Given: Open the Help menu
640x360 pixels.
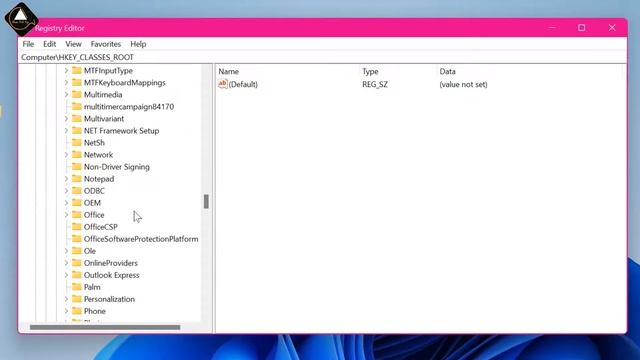Looking at the screenshot, I should [138, 44].
